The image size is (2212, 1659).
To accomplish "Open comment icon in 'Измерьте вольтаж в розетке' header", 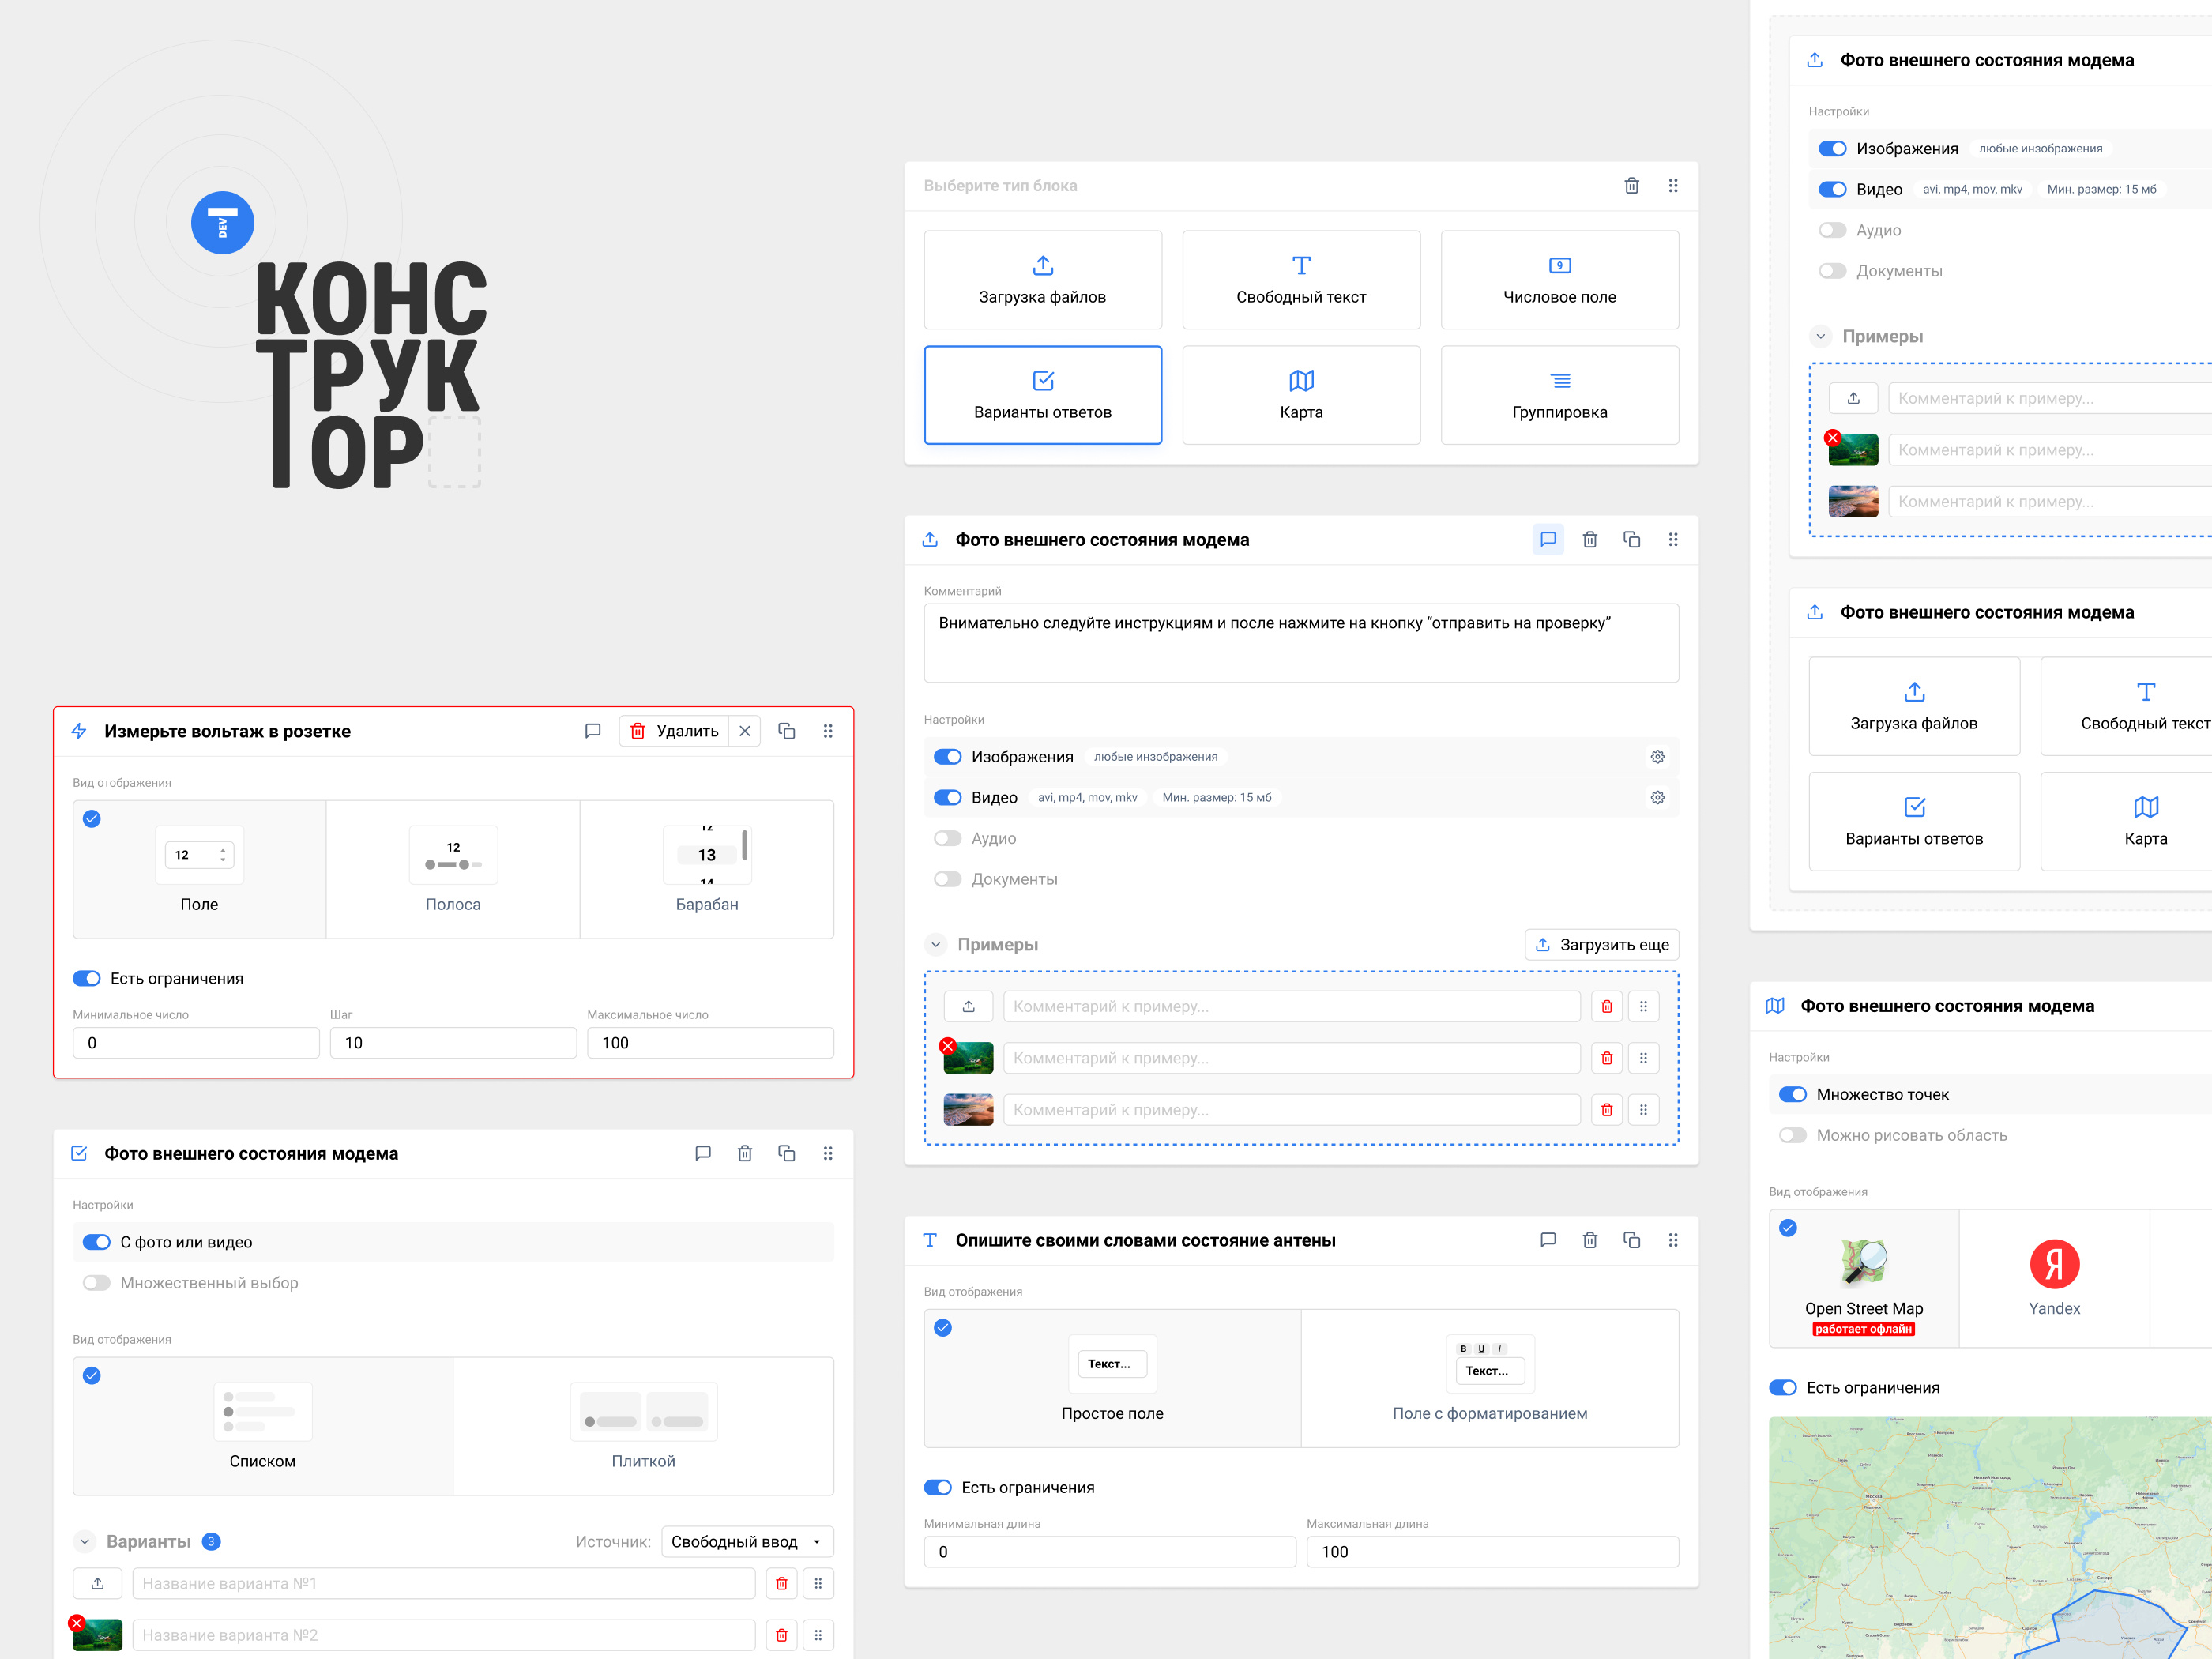I will 592,731.
